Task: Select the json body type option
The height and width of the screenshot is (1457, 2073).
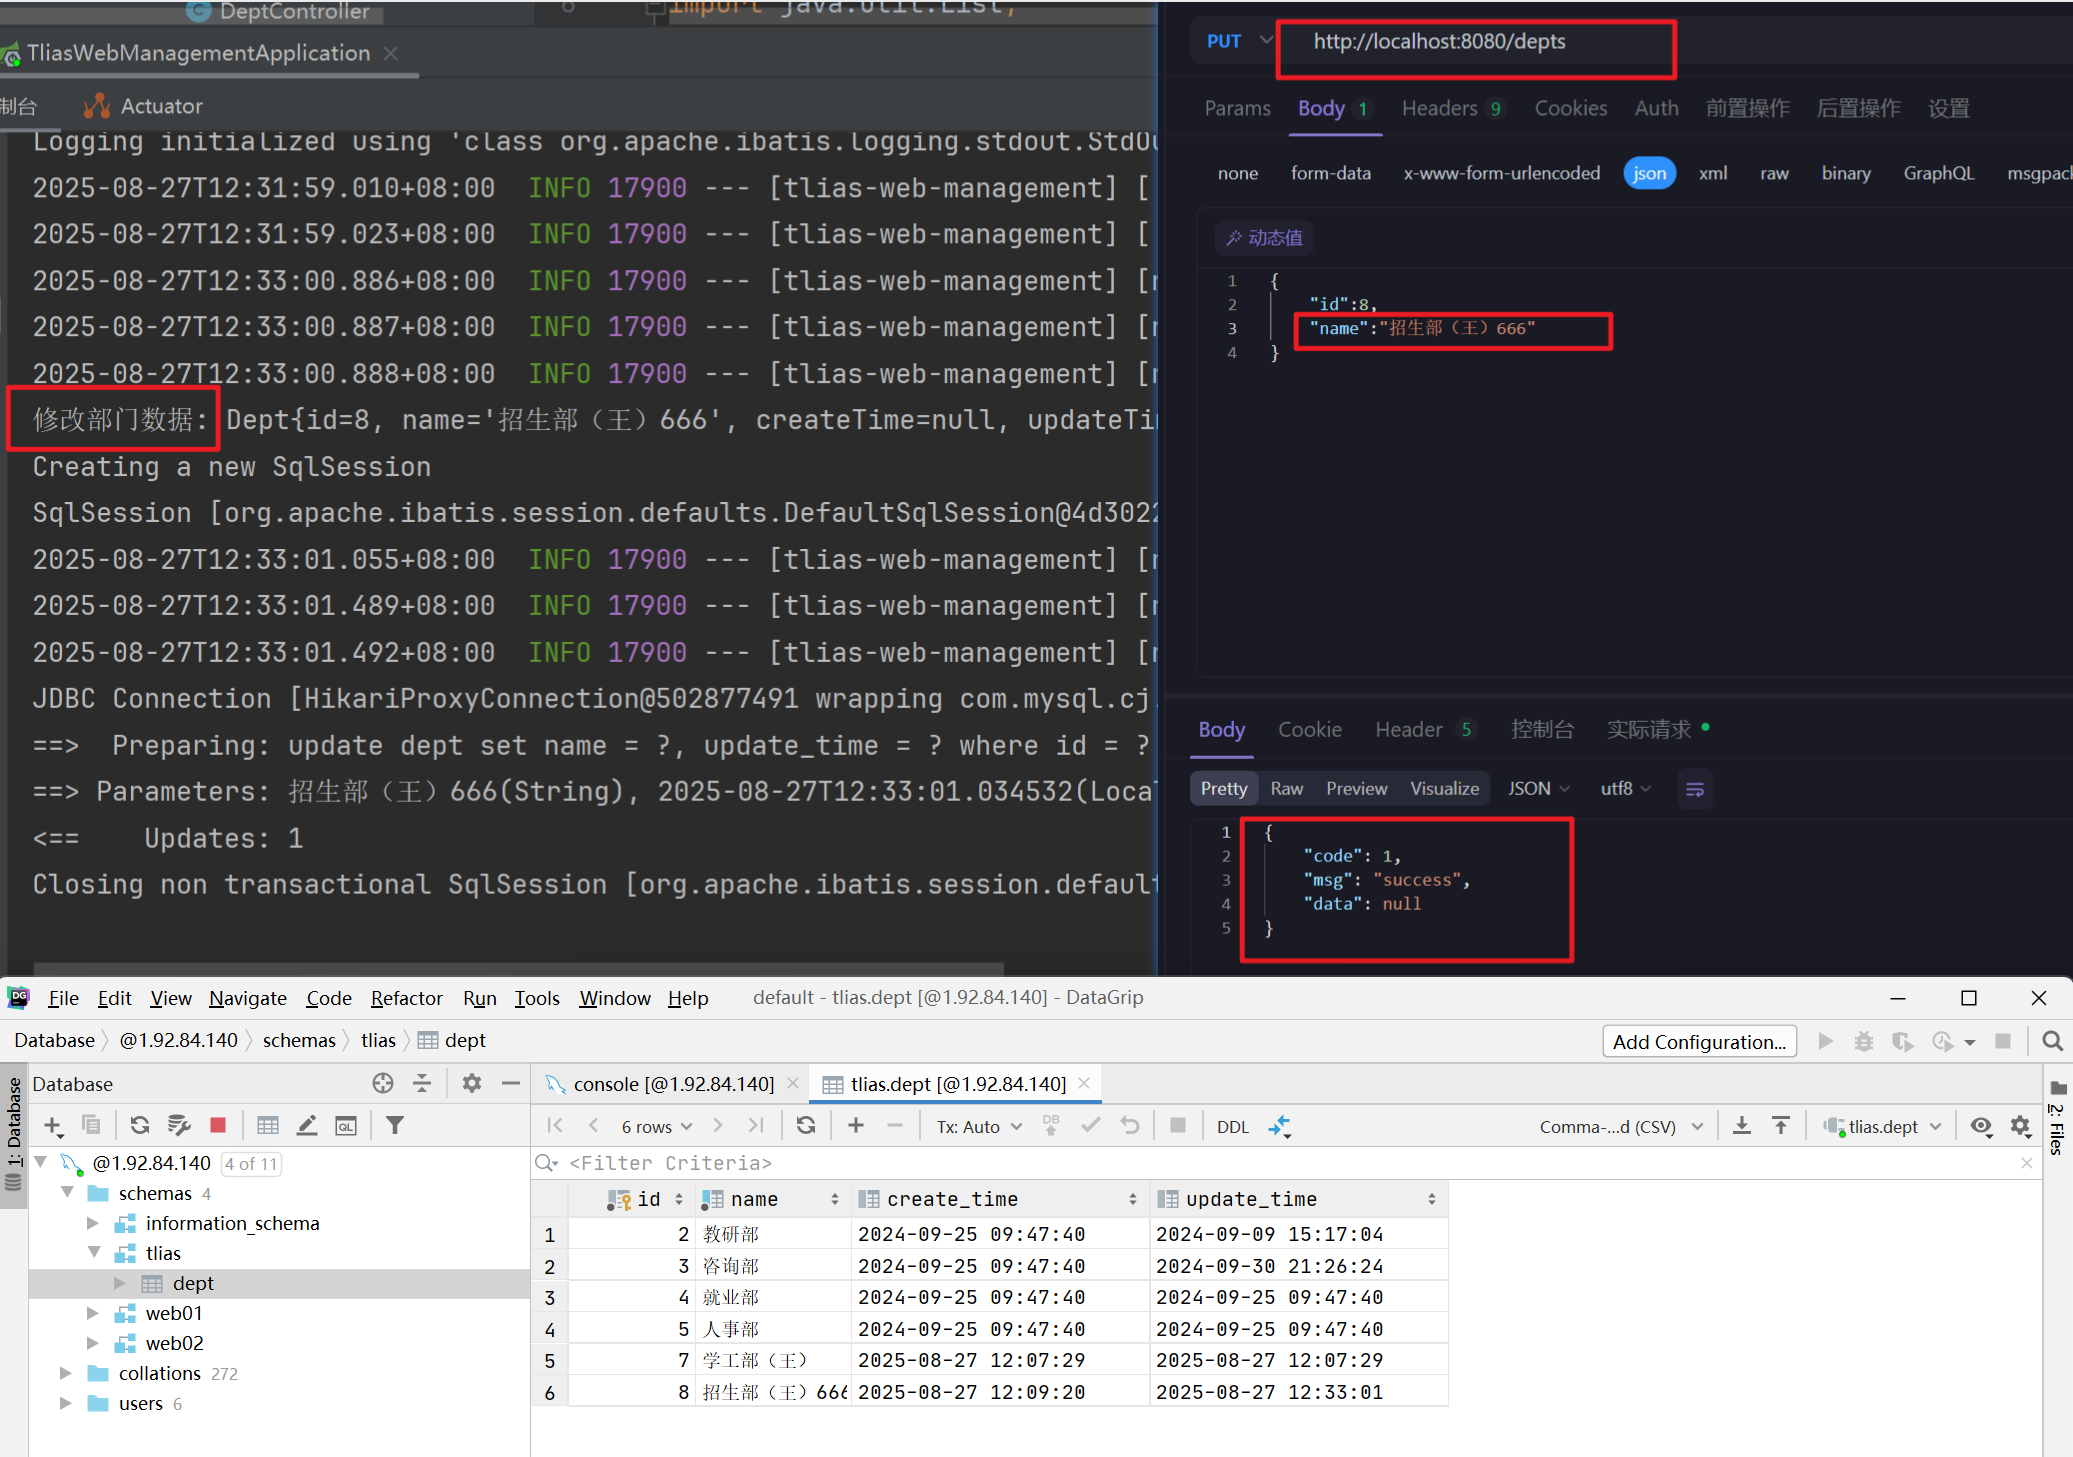Action: pyautogui.click(x=1649, y=173)
